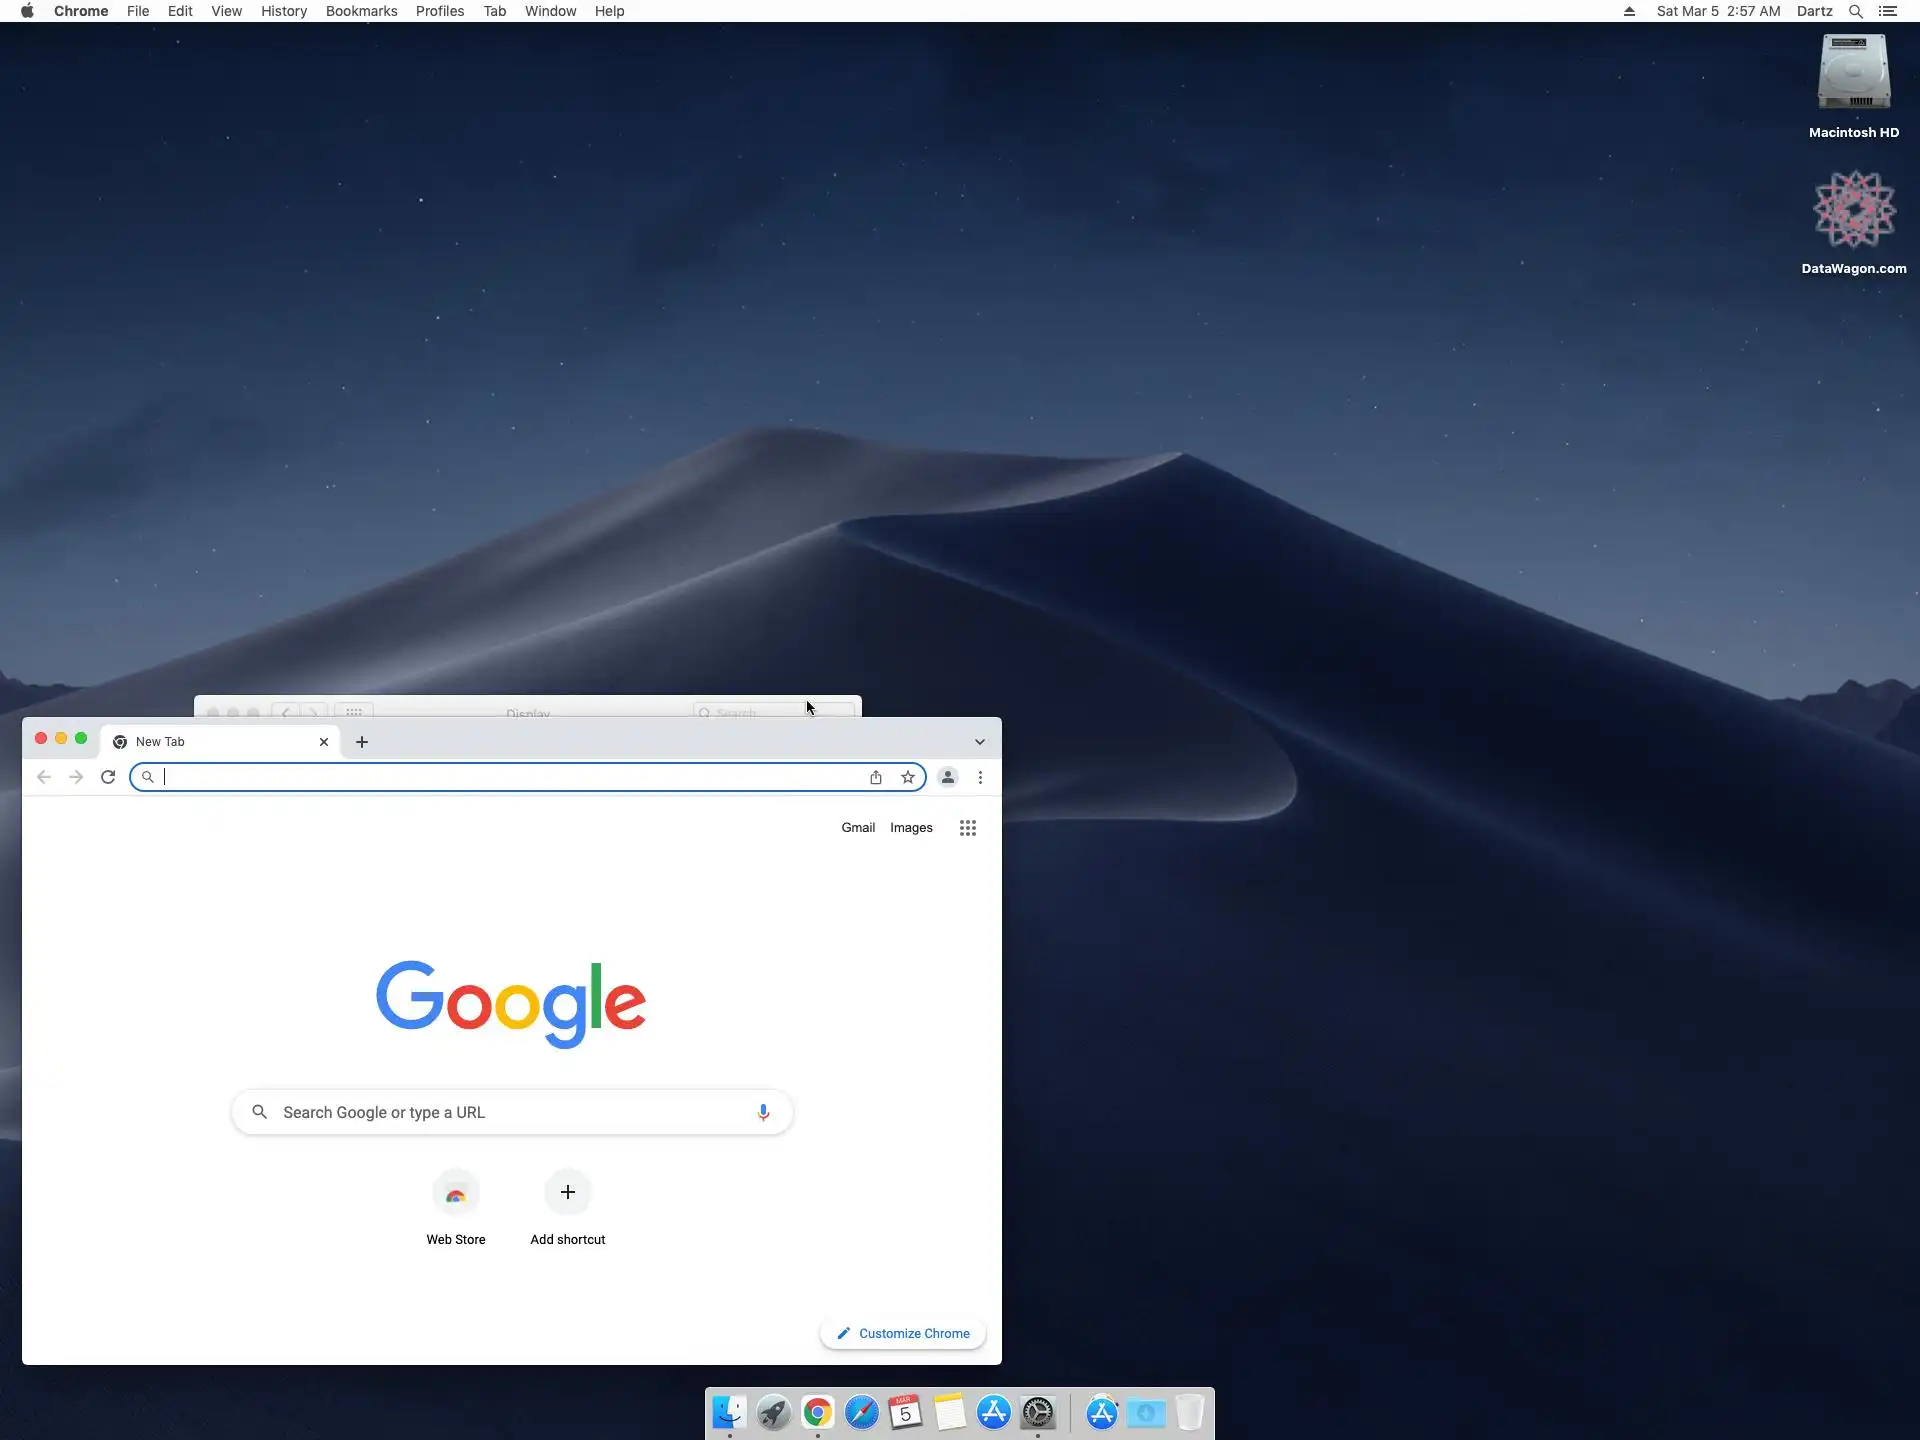Start voice search with microphone icon
1920x1440 pixels.
pos(763,1112)
